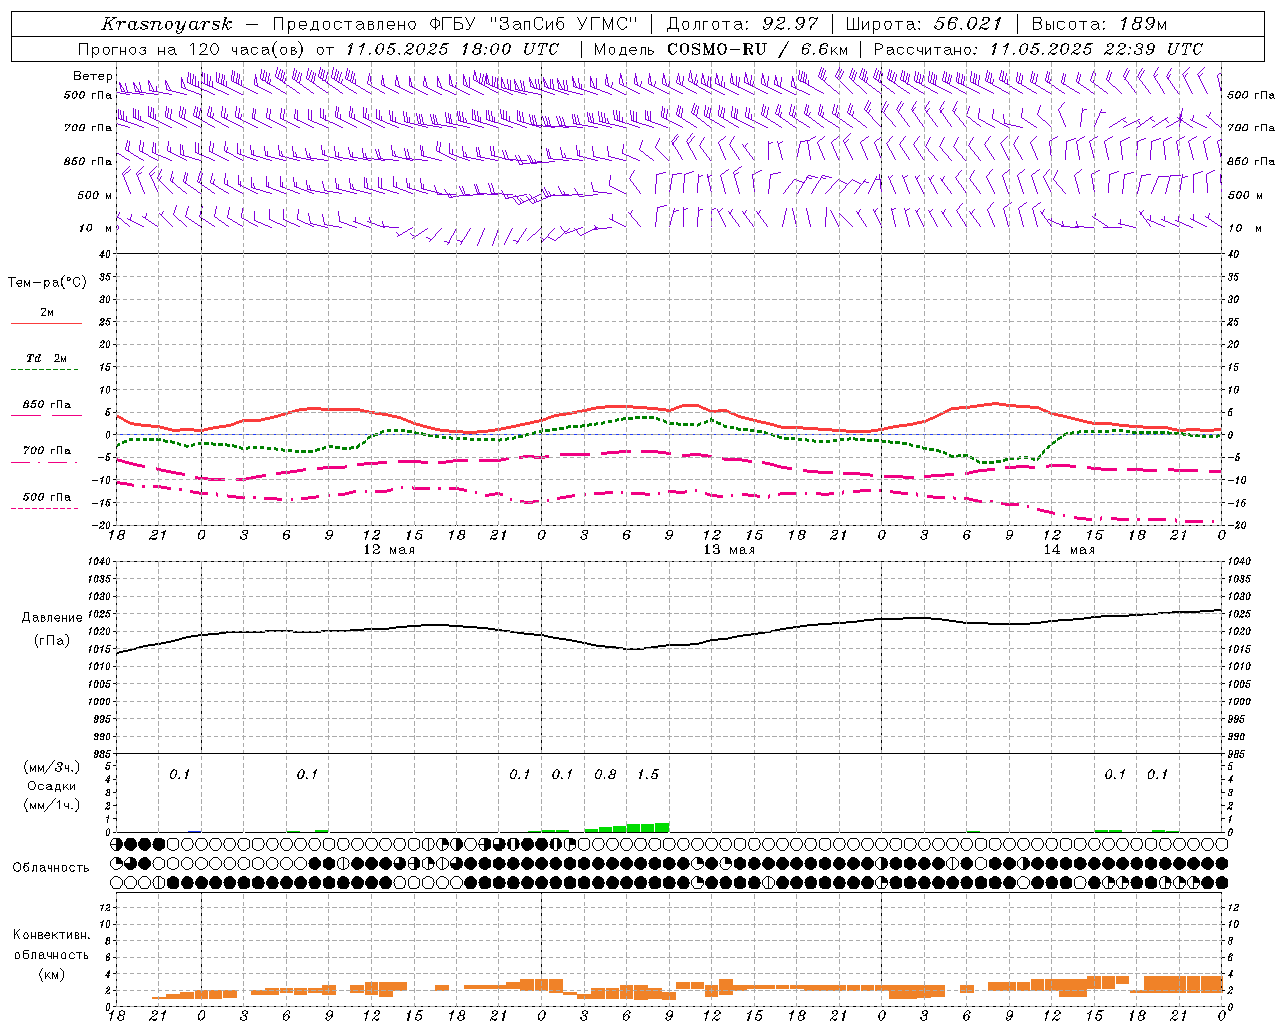Select the 'Долгота: 92.97' longitude label

742,24
